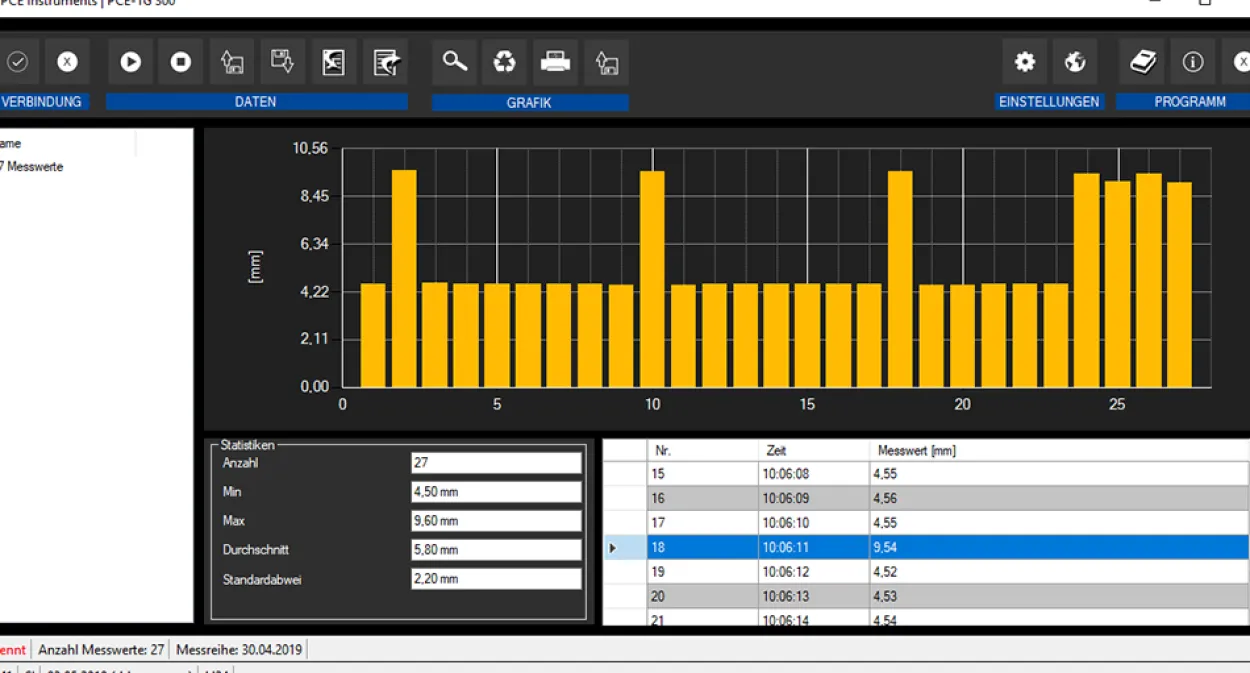Click the globe language icon
The height and width of the screenshot is (673, 1250).
pos(1075,62)
